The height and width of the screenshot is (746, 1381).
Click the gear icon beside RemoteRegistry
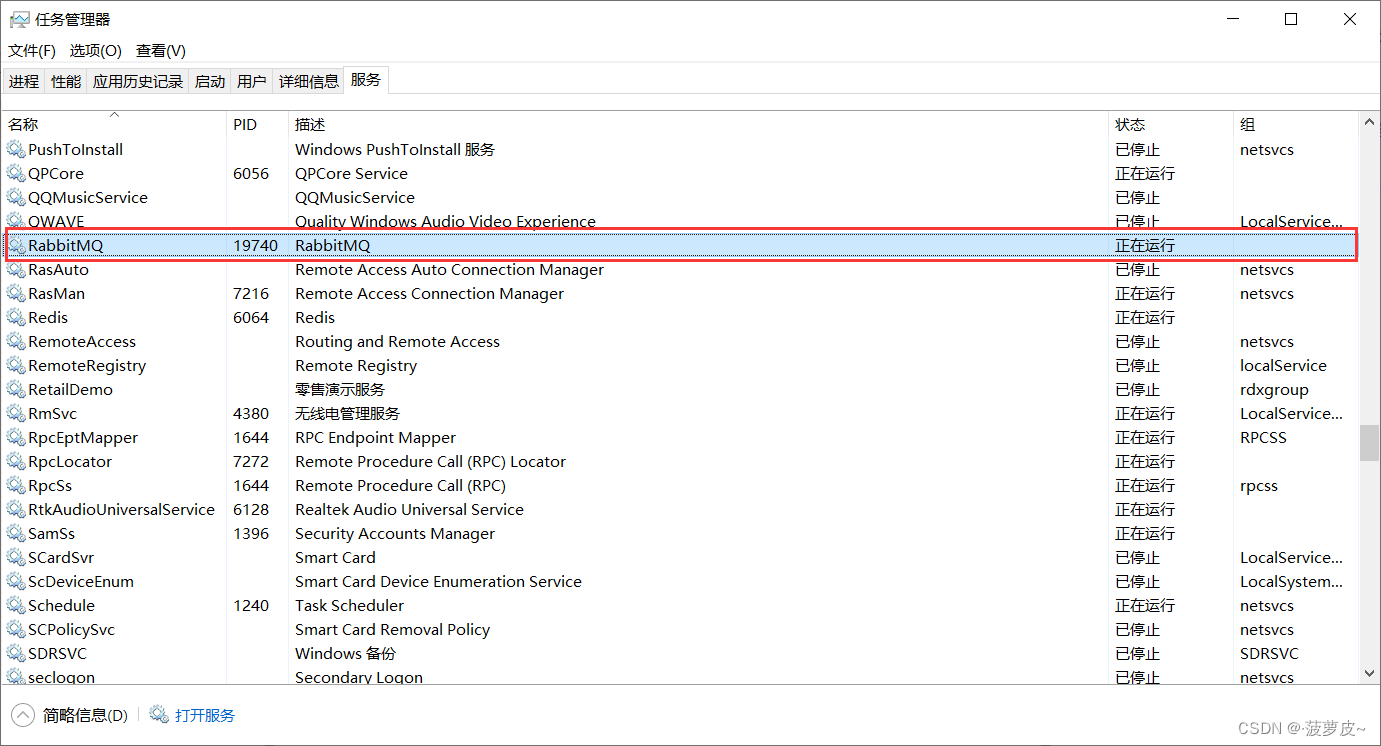(16, 366)
